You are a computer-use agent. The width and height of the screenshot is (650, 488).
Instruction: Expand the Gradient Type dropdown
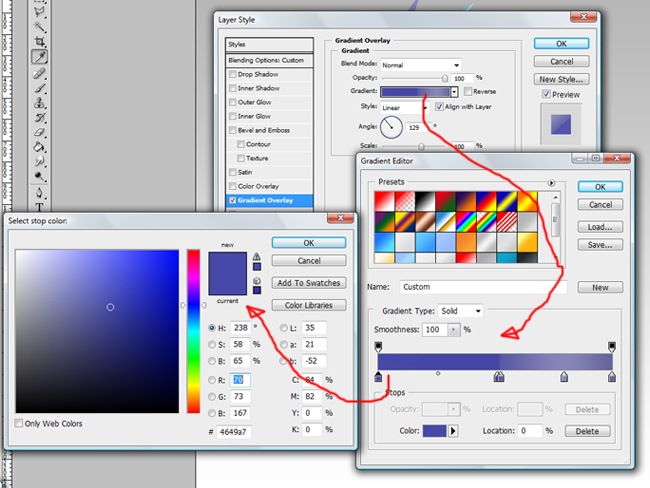point(460,311)
